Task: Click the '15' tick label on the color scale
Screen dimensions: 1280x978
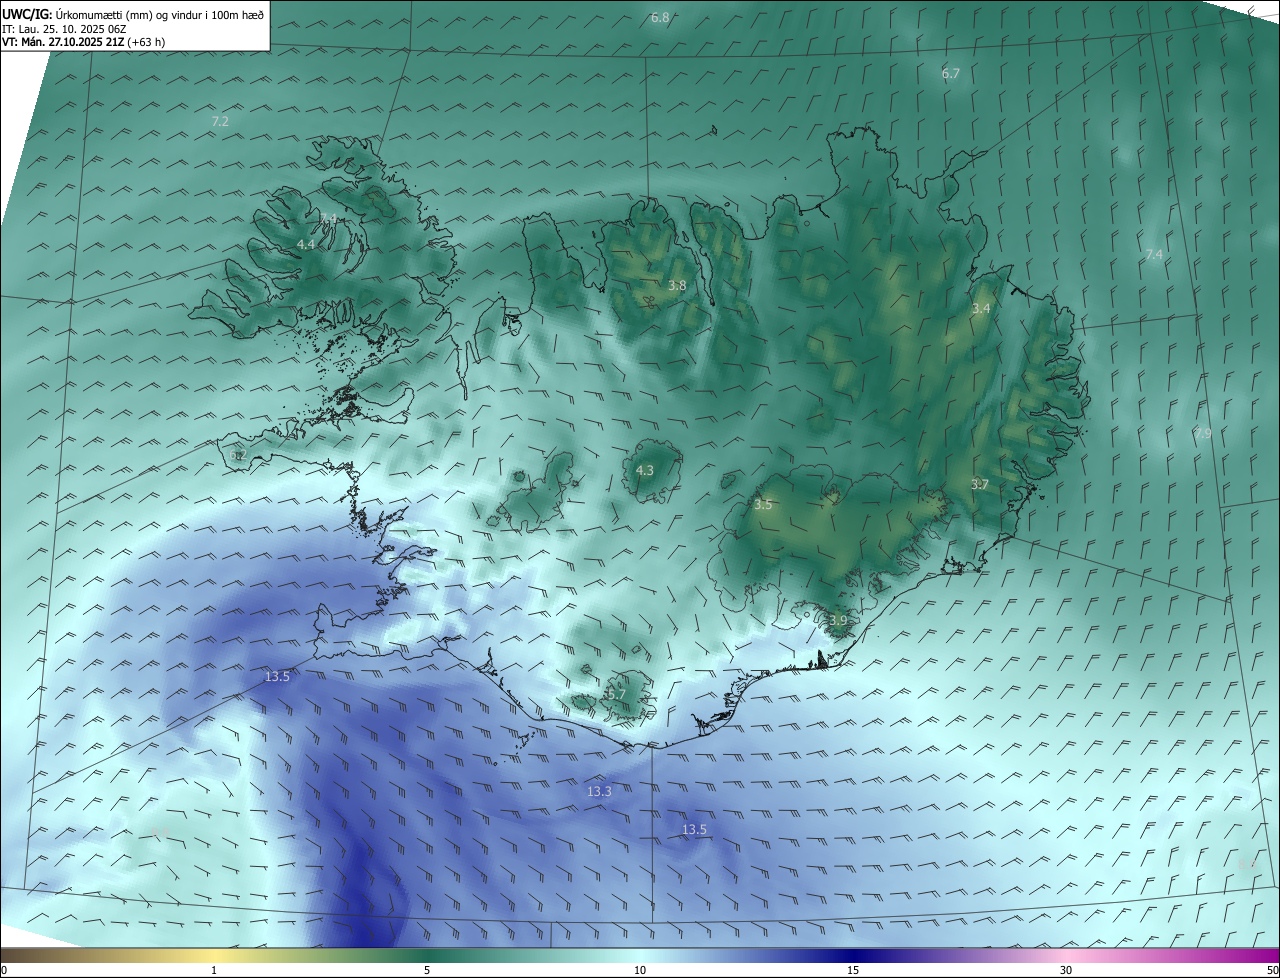Action: [853, 970]
